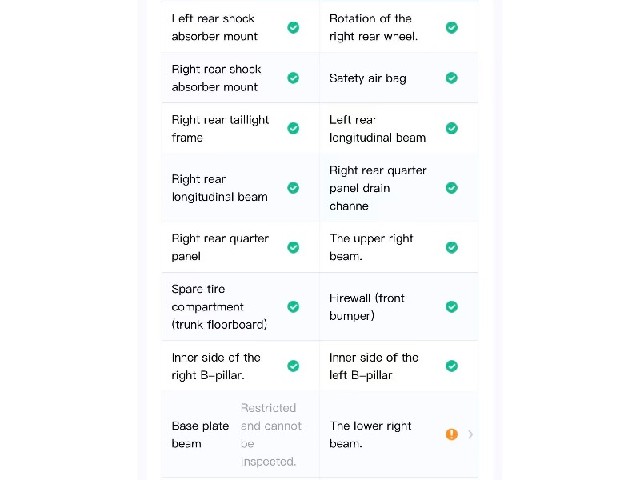Click green check for Spare tire compartment
The height and width of the screenshot is (480, 640).
tap(293, 307)
